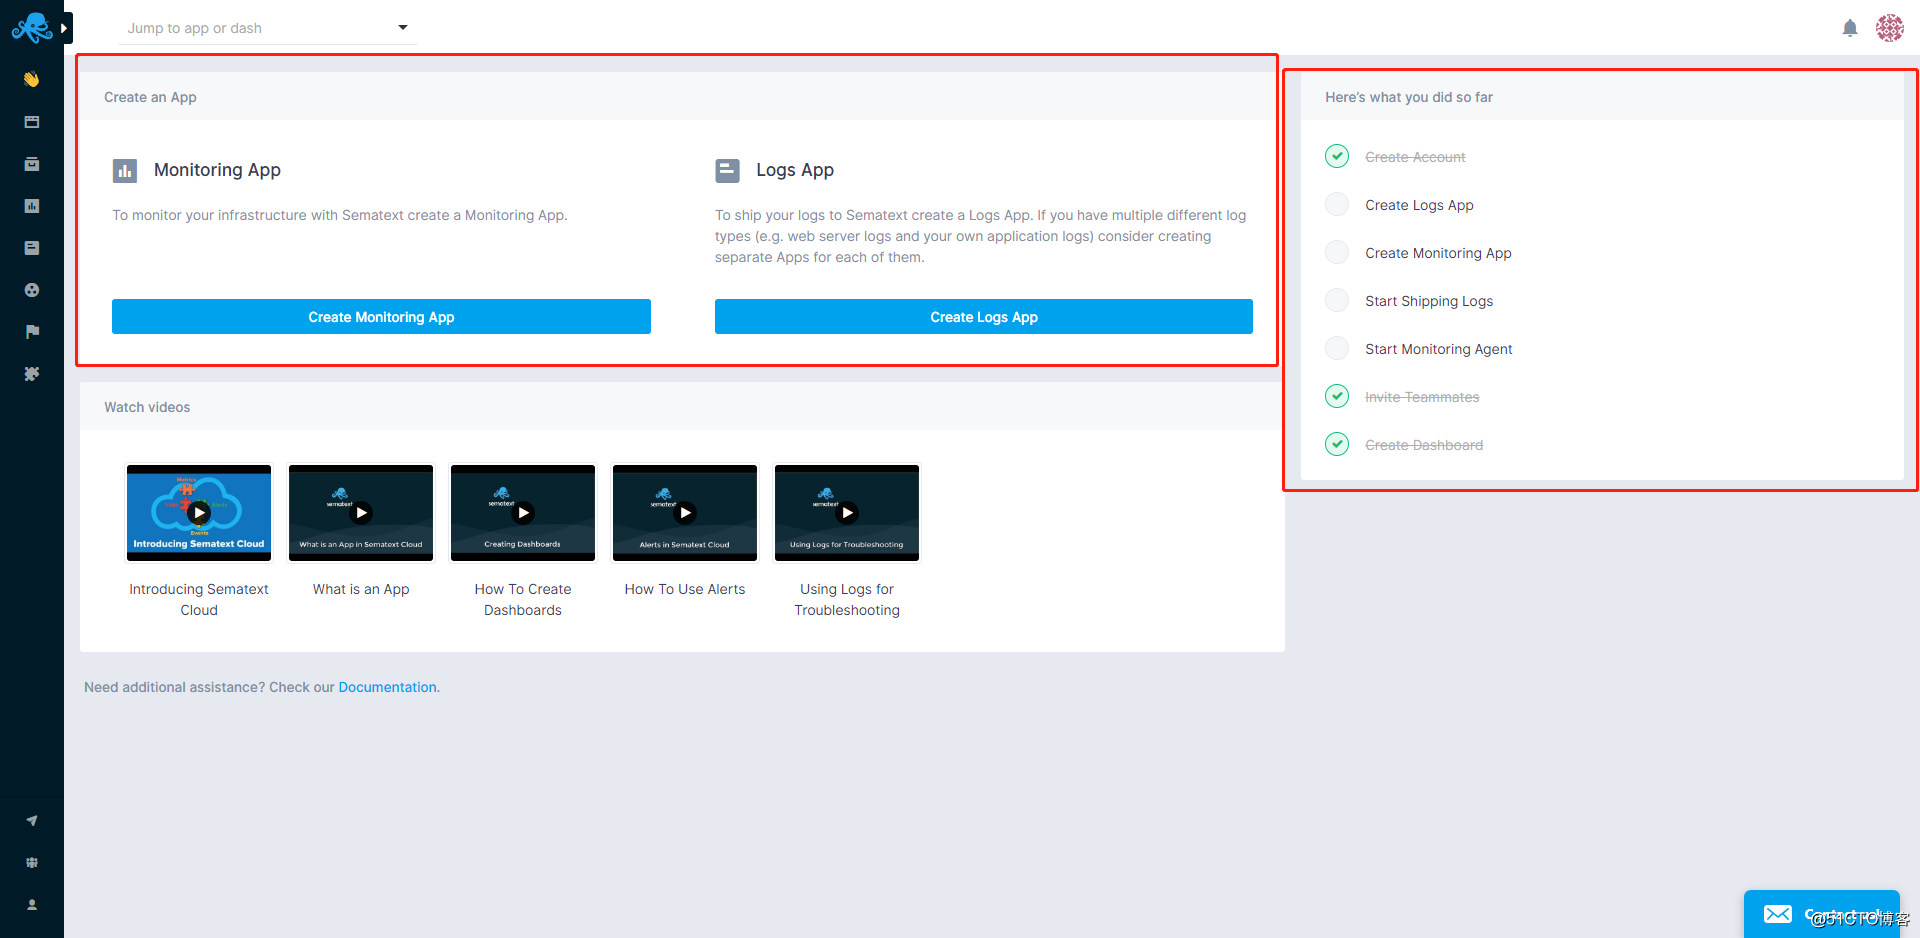Click the 'What is an App' video caption
This screenshot has width=1920, height=938.
coord(361,589)
